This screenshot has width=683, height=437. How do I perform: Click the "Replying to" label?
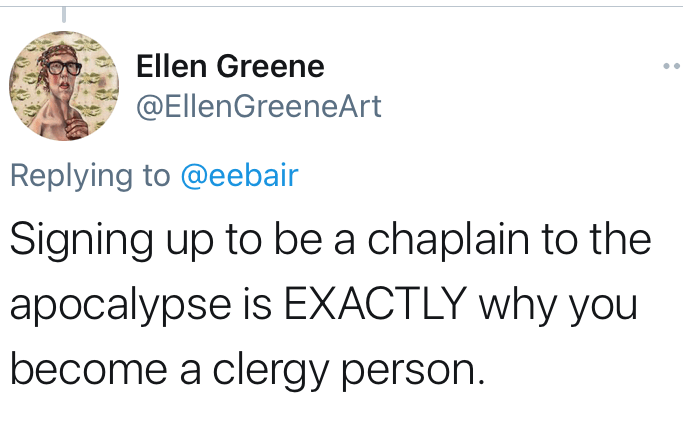pyautogui.click(x=90, y=175)
